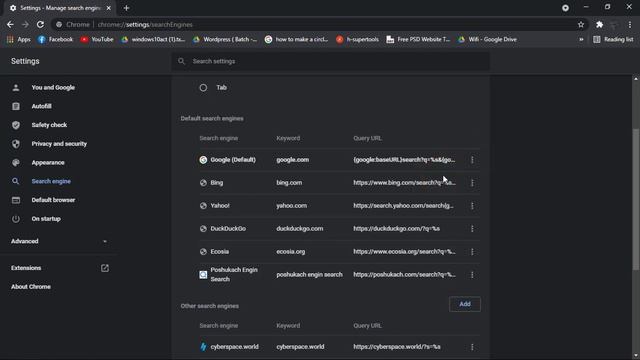This screenshot has height=360, width=640.
Task: Open the Autofill section
Action: (42, 106)
